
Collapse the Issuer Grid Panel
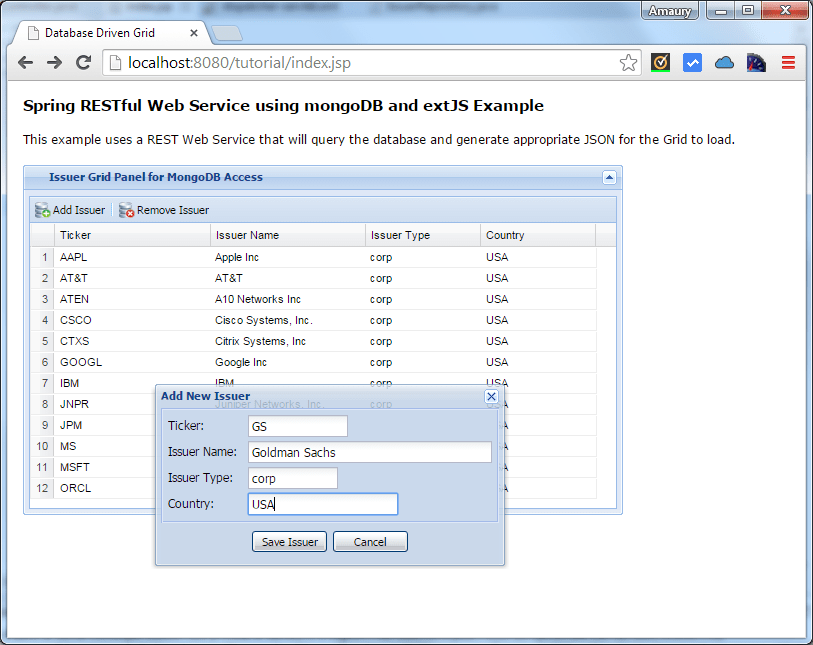[609, 177]
